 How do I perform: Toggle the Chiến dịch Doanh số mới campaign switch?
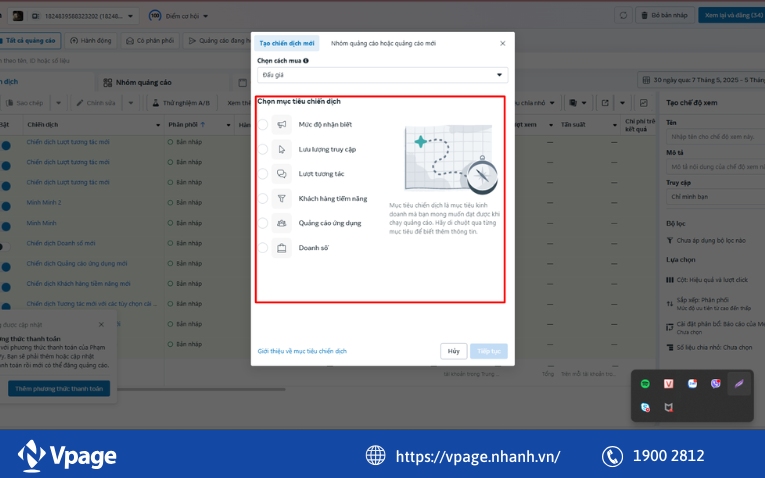[x=4, y=247]
